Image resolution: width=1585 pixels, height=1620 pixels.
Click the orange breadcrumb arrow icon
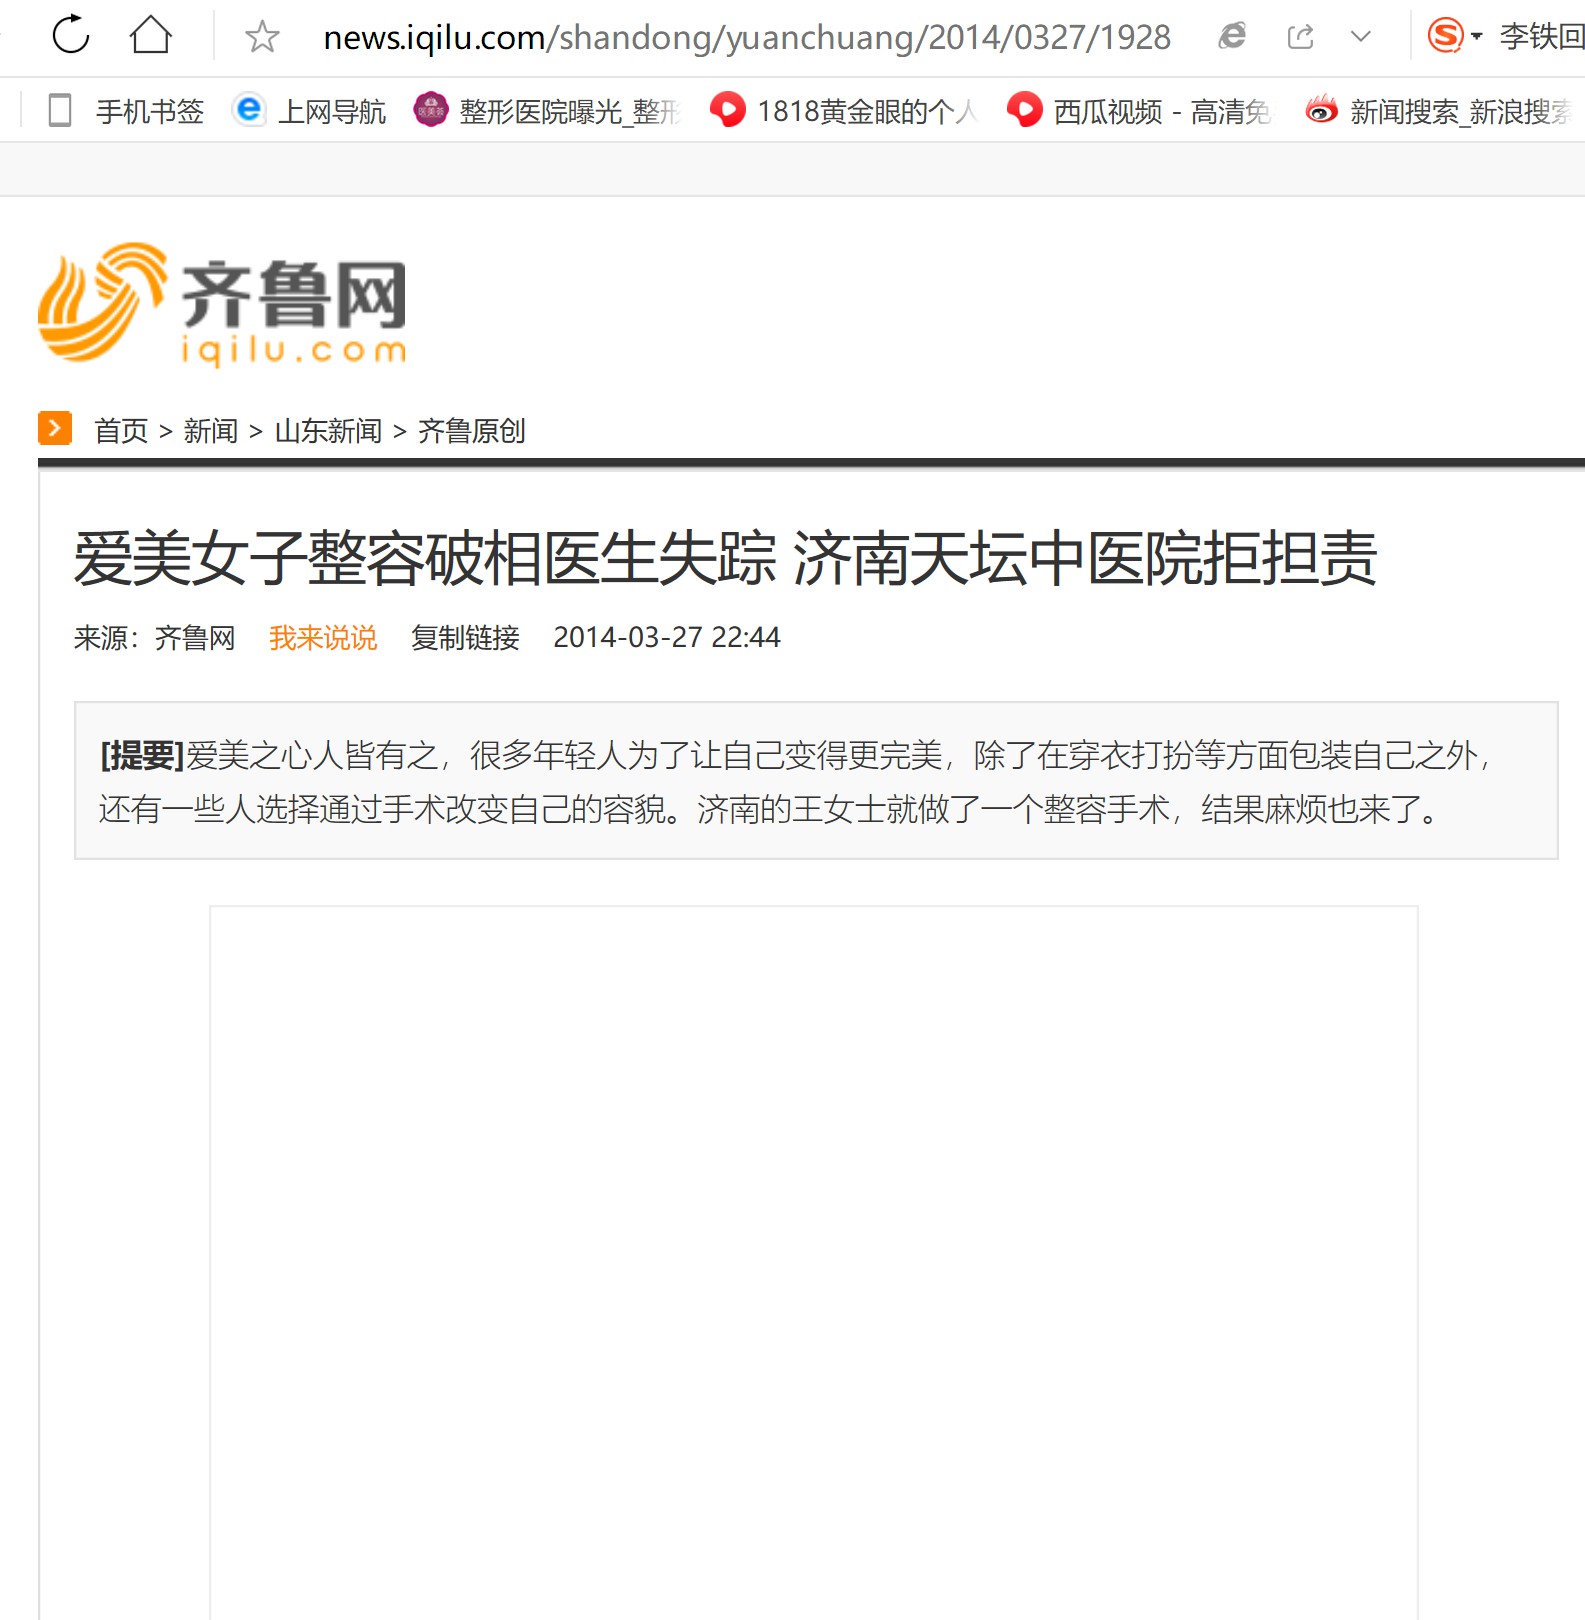coord(55,428)
